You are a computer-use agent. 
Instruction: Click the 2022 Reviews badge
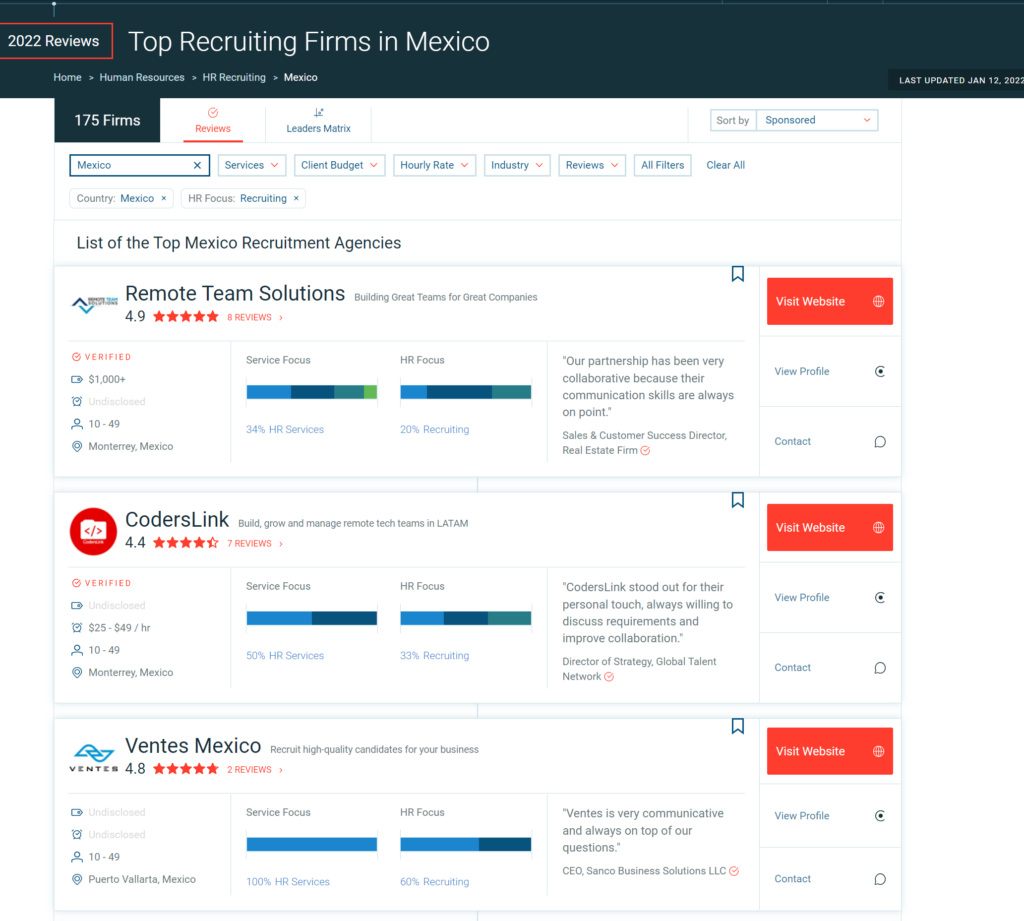coord(55,41)
